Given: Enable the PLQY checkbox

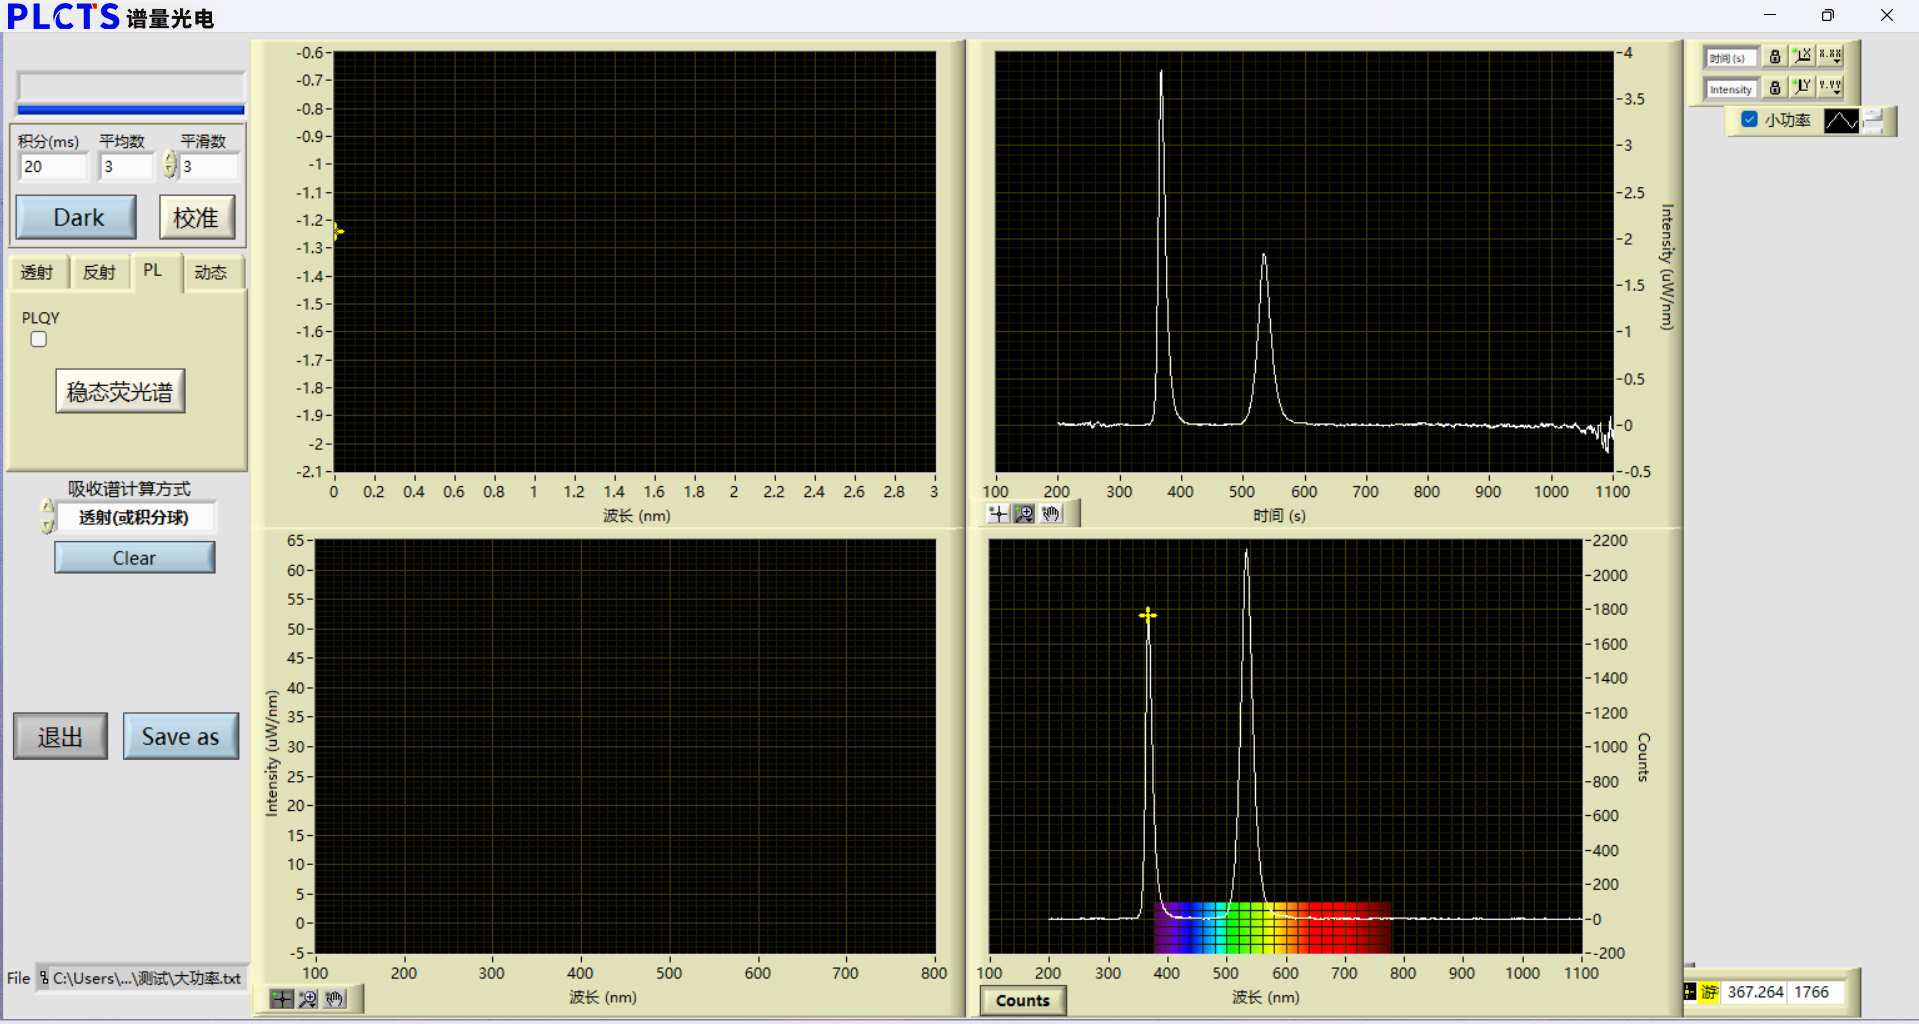Looking at the screenshot, I should pos(39,340).
